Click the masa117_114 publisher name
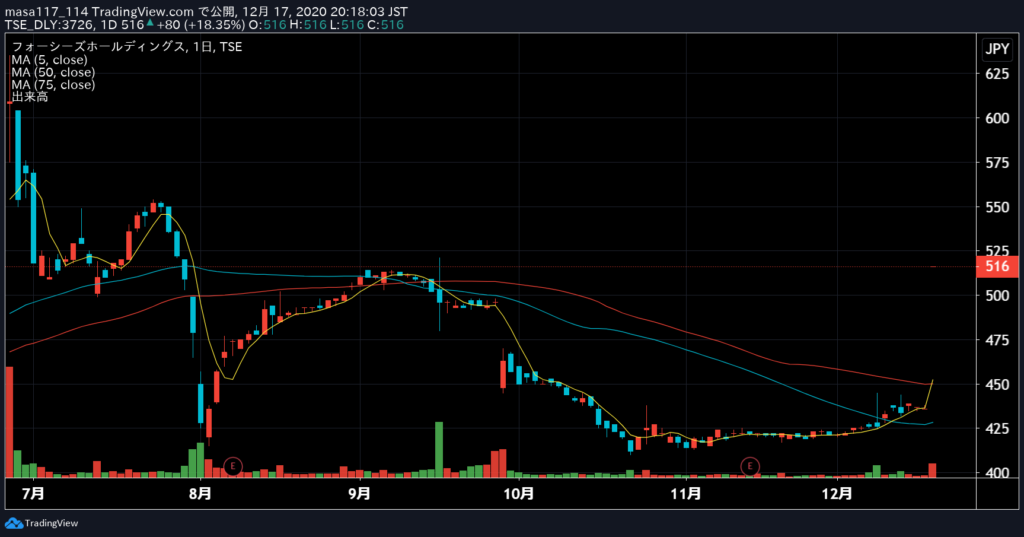 click(x=46, y=12)
